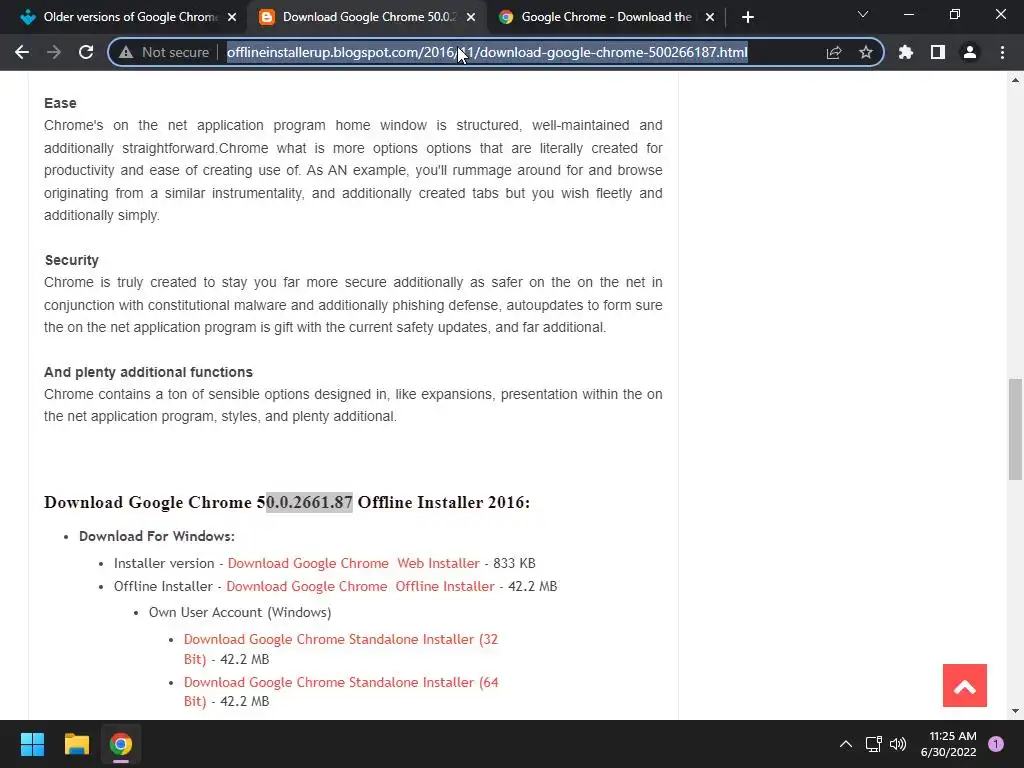Open the tab search dropdown chevron
The image size is (1024, 768).
[863, 14]
